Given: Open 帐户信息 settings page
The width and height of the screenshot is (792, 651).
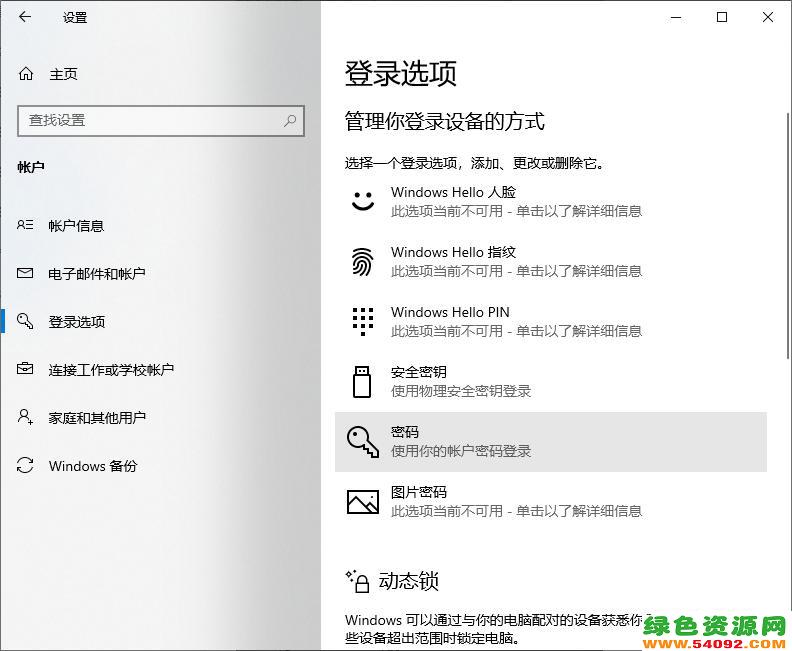Looking at the screenshot, I should pos(161,225).
